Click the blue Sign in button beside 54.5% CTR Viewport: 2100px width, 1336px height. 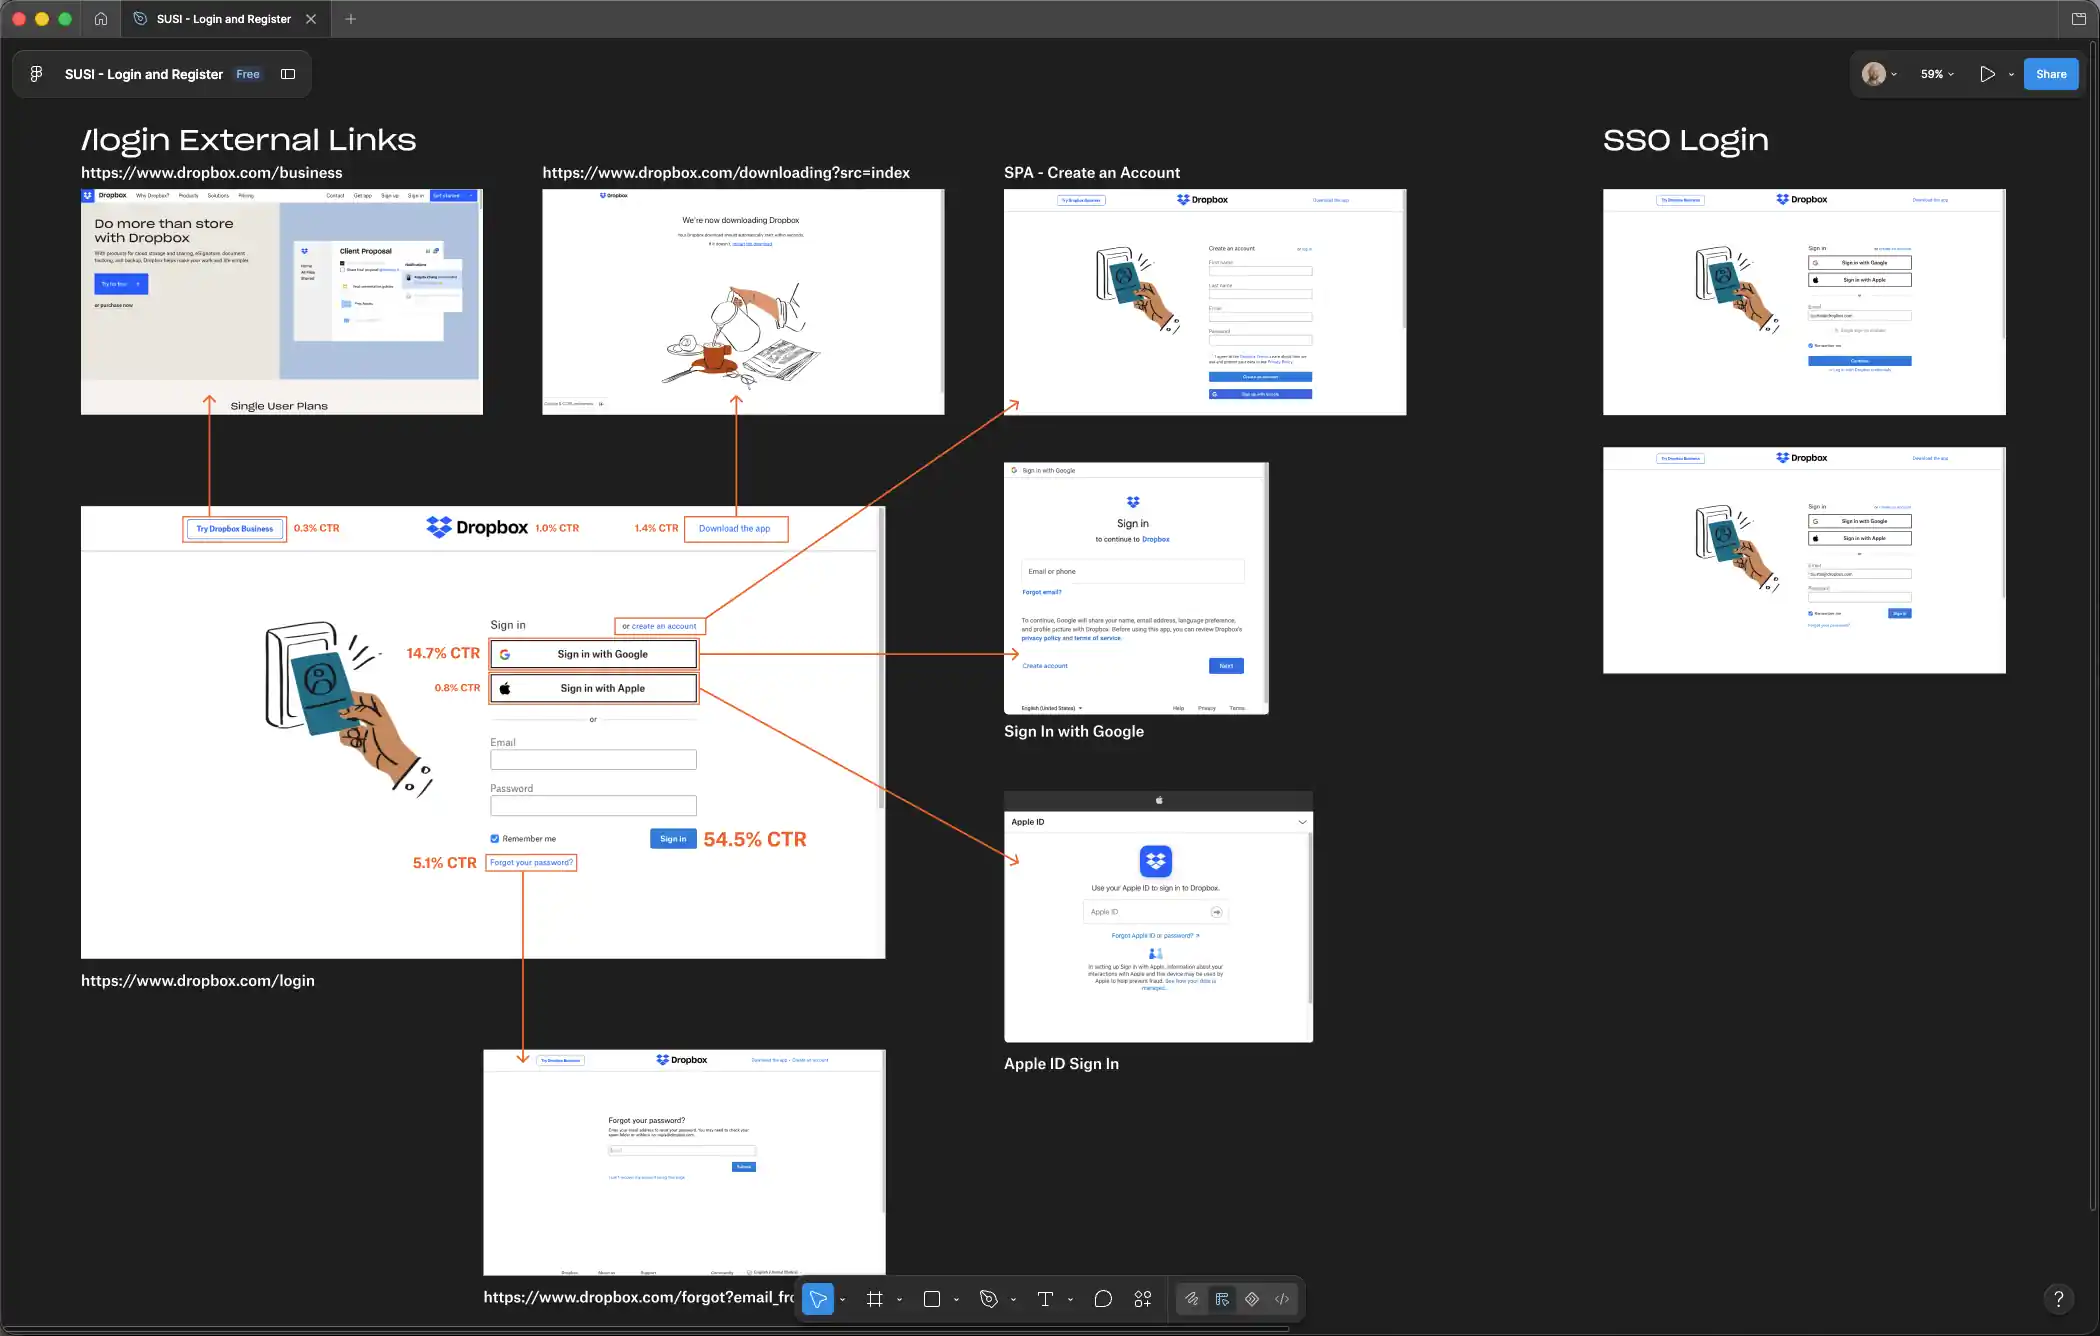pos(673,839)
